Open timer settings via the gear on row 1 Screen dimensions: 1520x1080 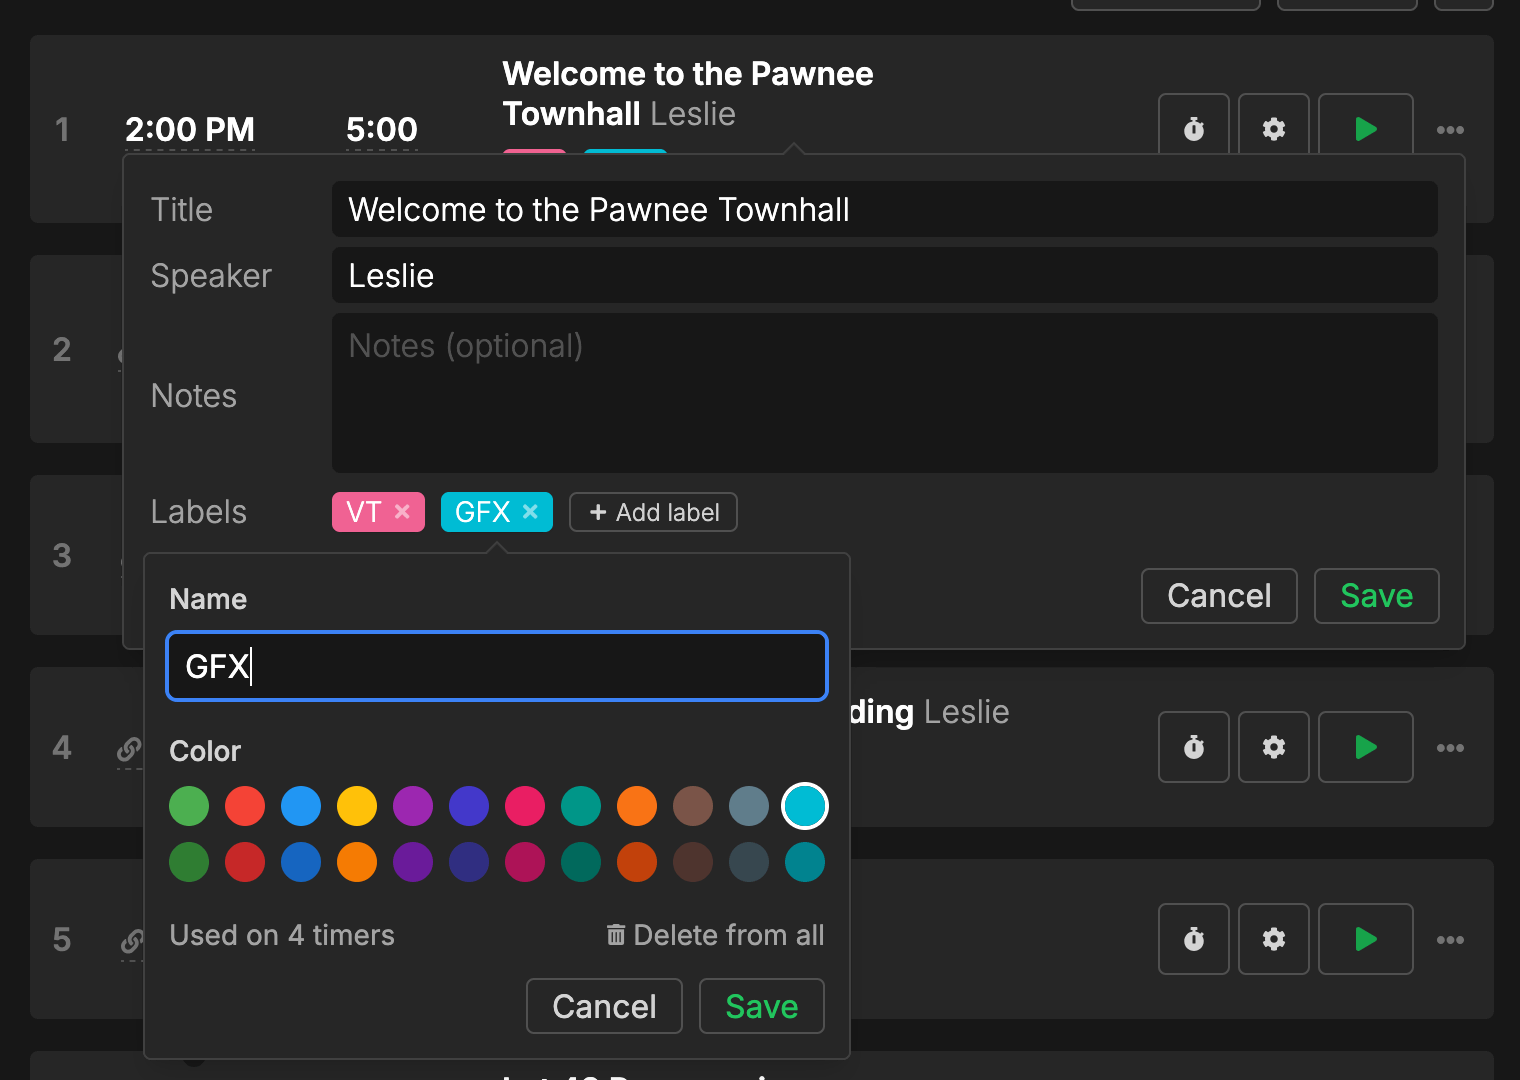point(1273,128)
